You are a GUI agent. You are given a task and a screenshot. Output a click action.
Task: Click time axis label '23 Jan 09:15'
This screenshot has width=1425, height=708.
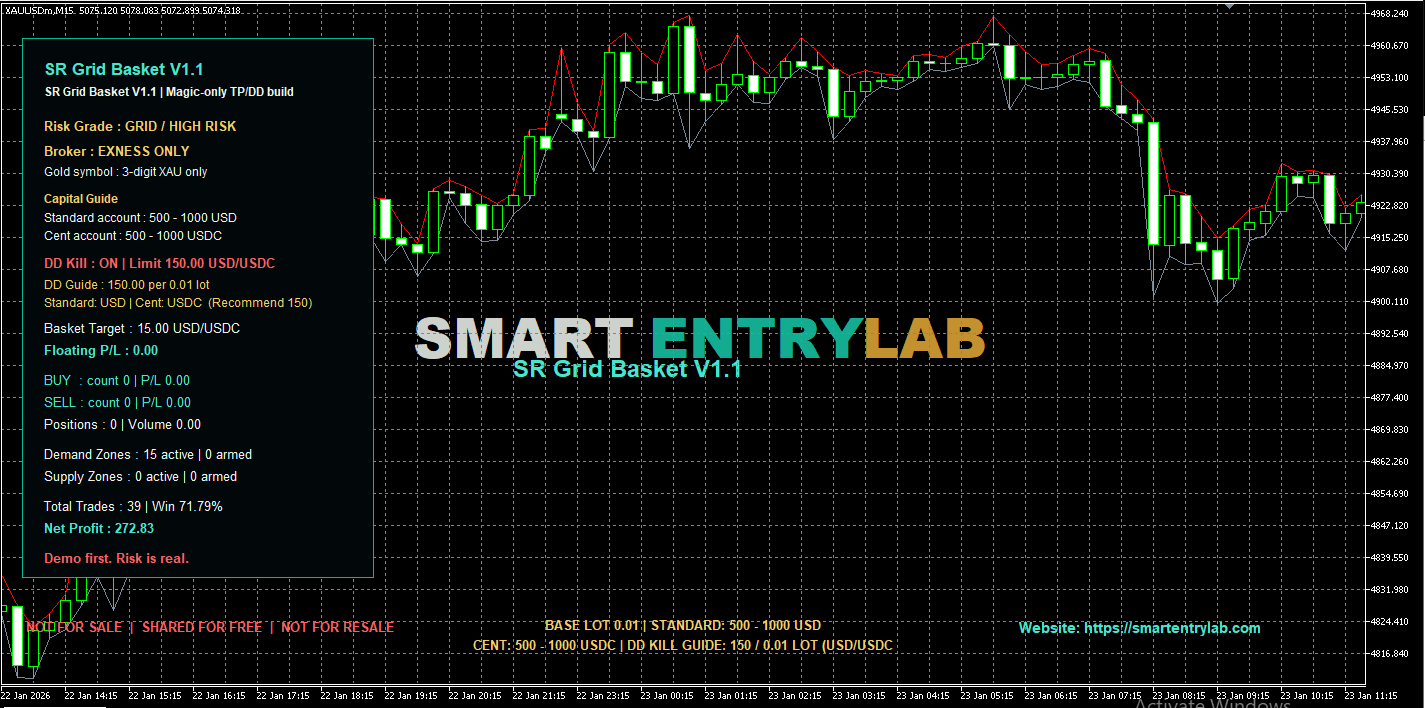coord(1243,695)
